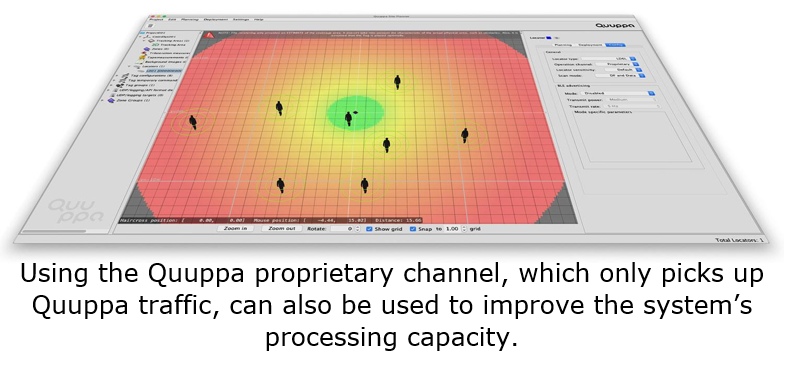The image size is (789, 366).
Task: Click the red warning triangle icon above map
Action: pyautogui.click(x=208, y=35)
